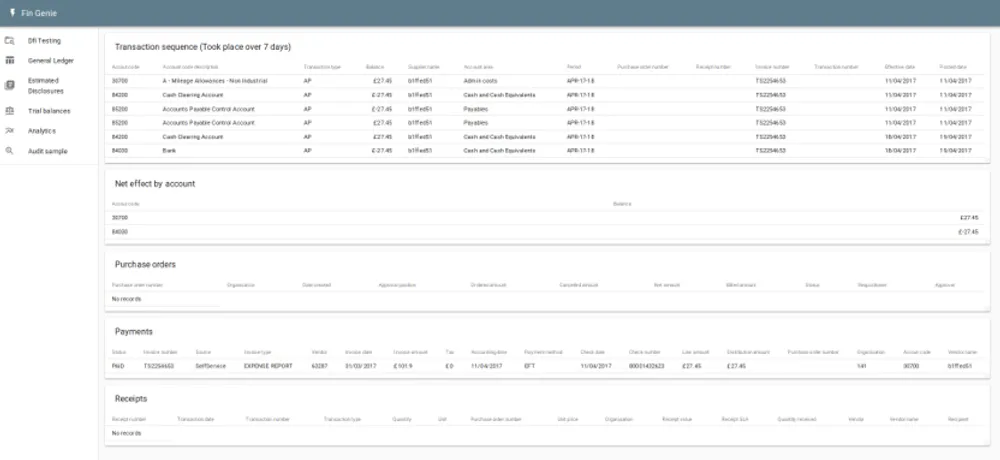
Task: Click SelfService source cell in Payments
Action: 210,366
